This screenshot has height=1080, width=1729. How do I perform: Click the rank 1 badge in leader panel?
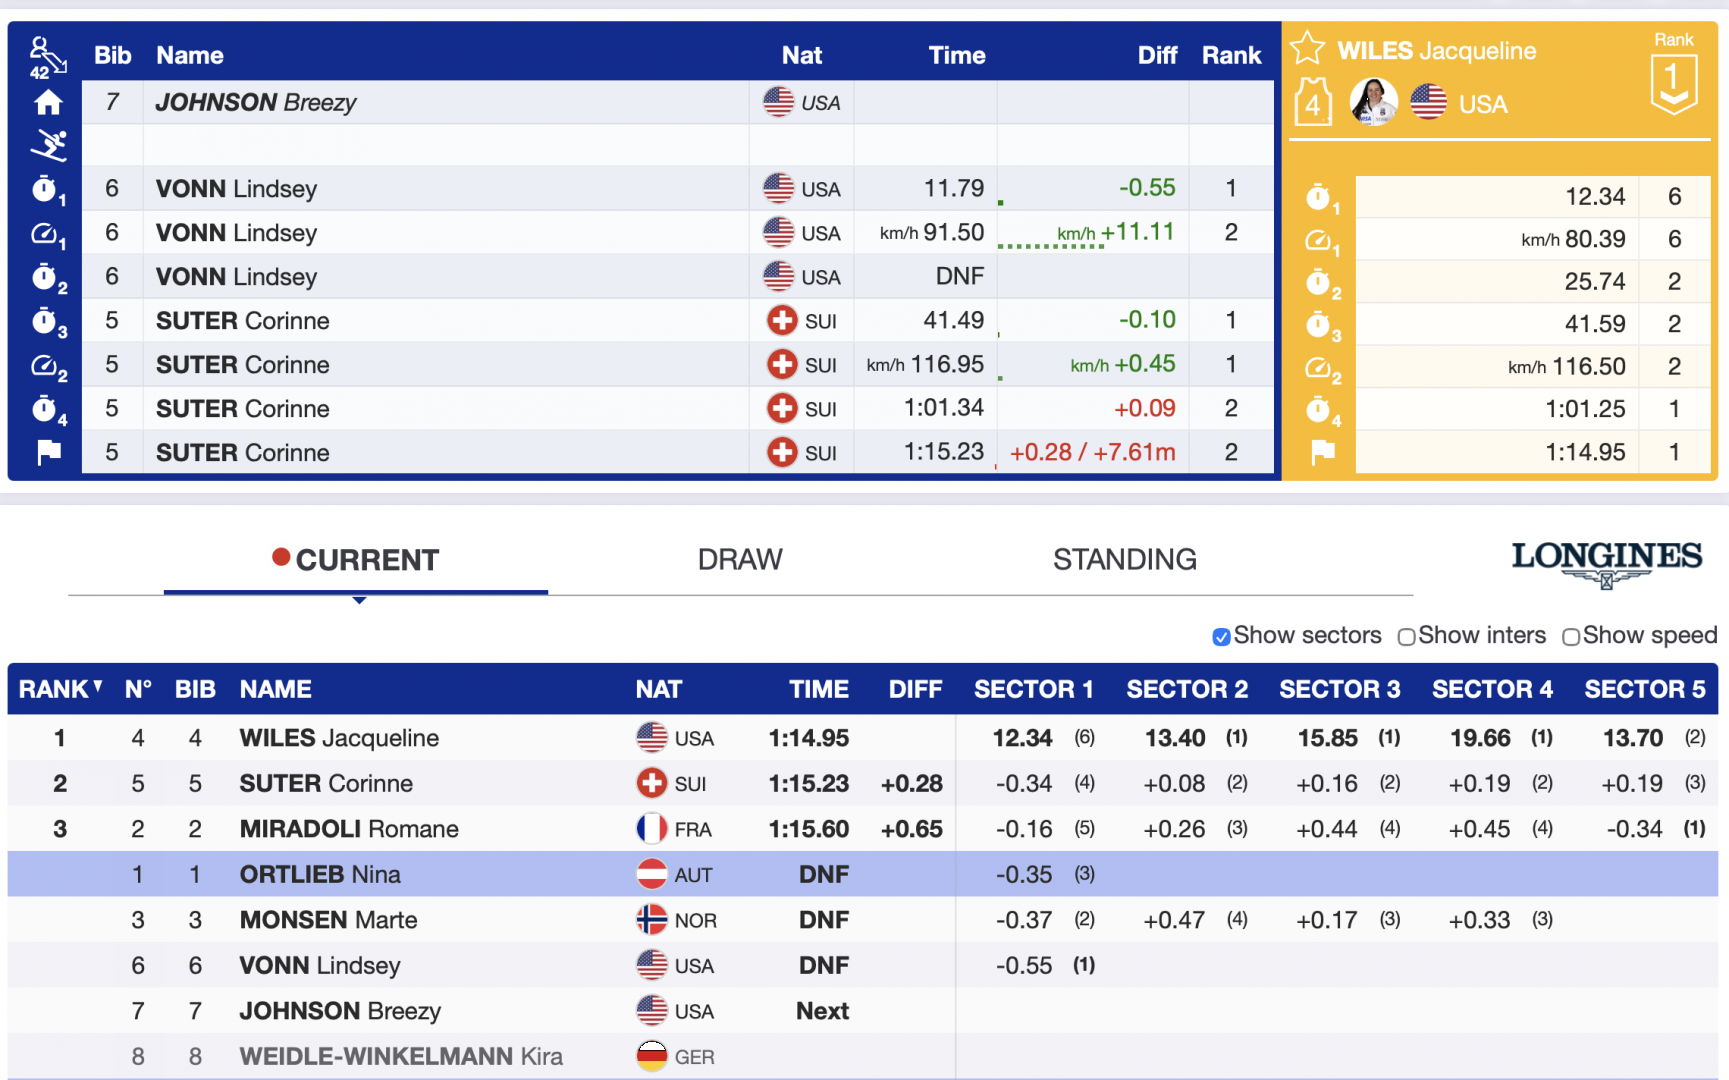(1673, 82)
